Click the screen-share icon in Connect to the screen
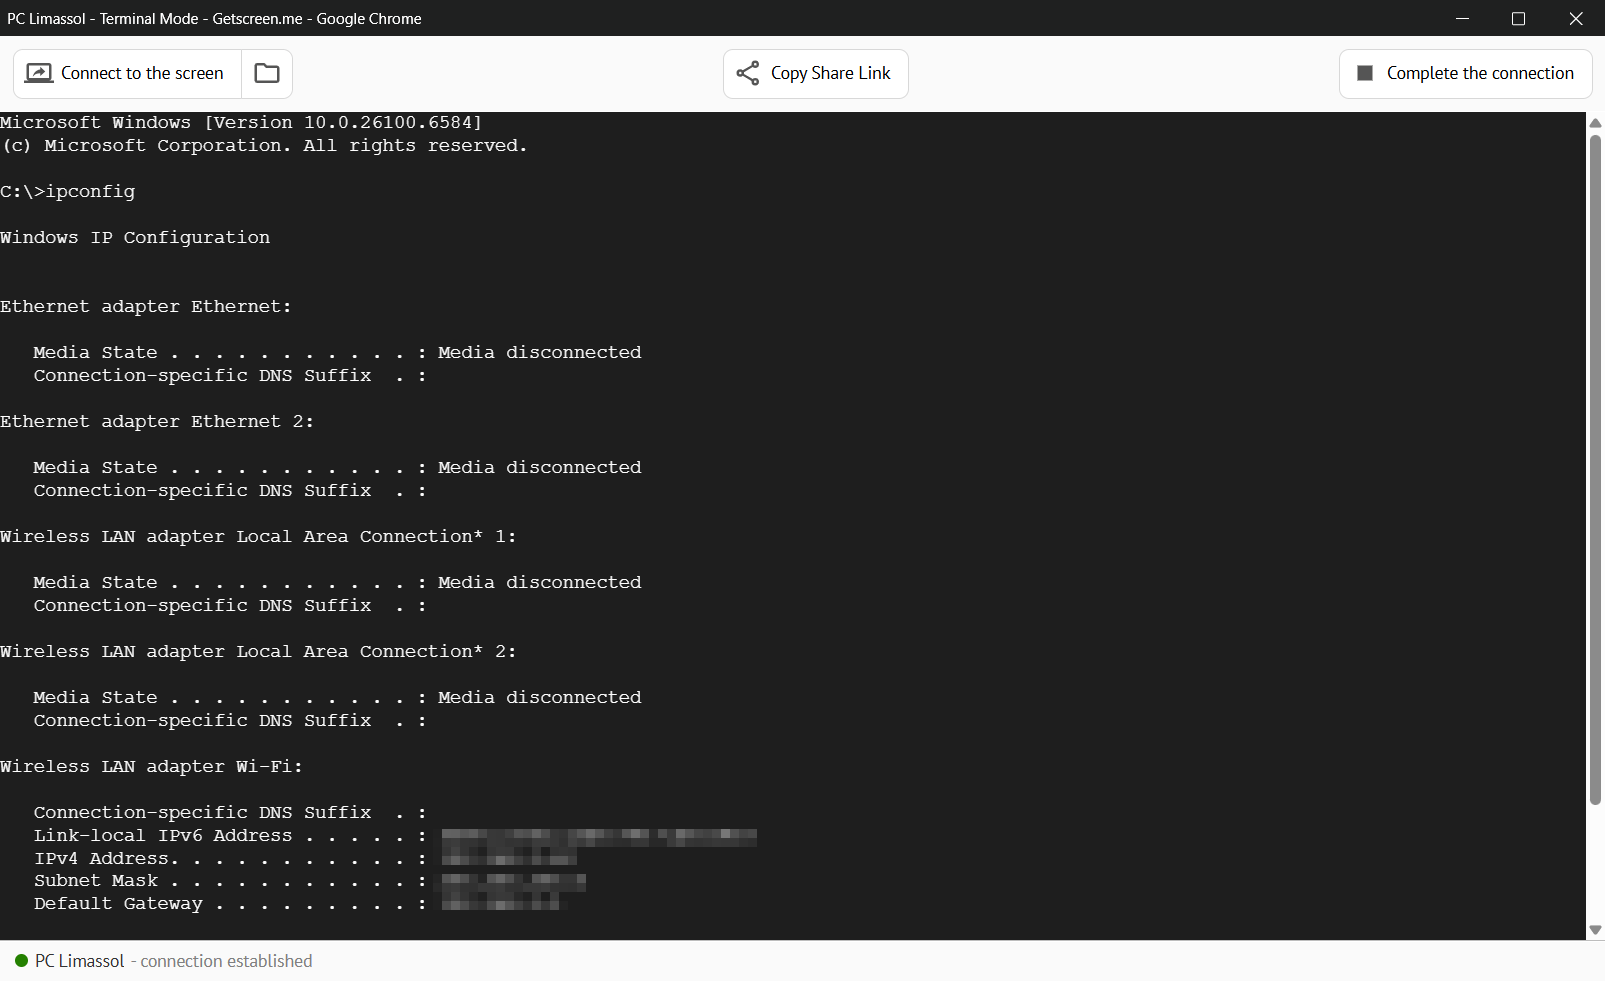The height and width of the screenshot is (981, 1605). pyautogui.click(x=39, y=73)
